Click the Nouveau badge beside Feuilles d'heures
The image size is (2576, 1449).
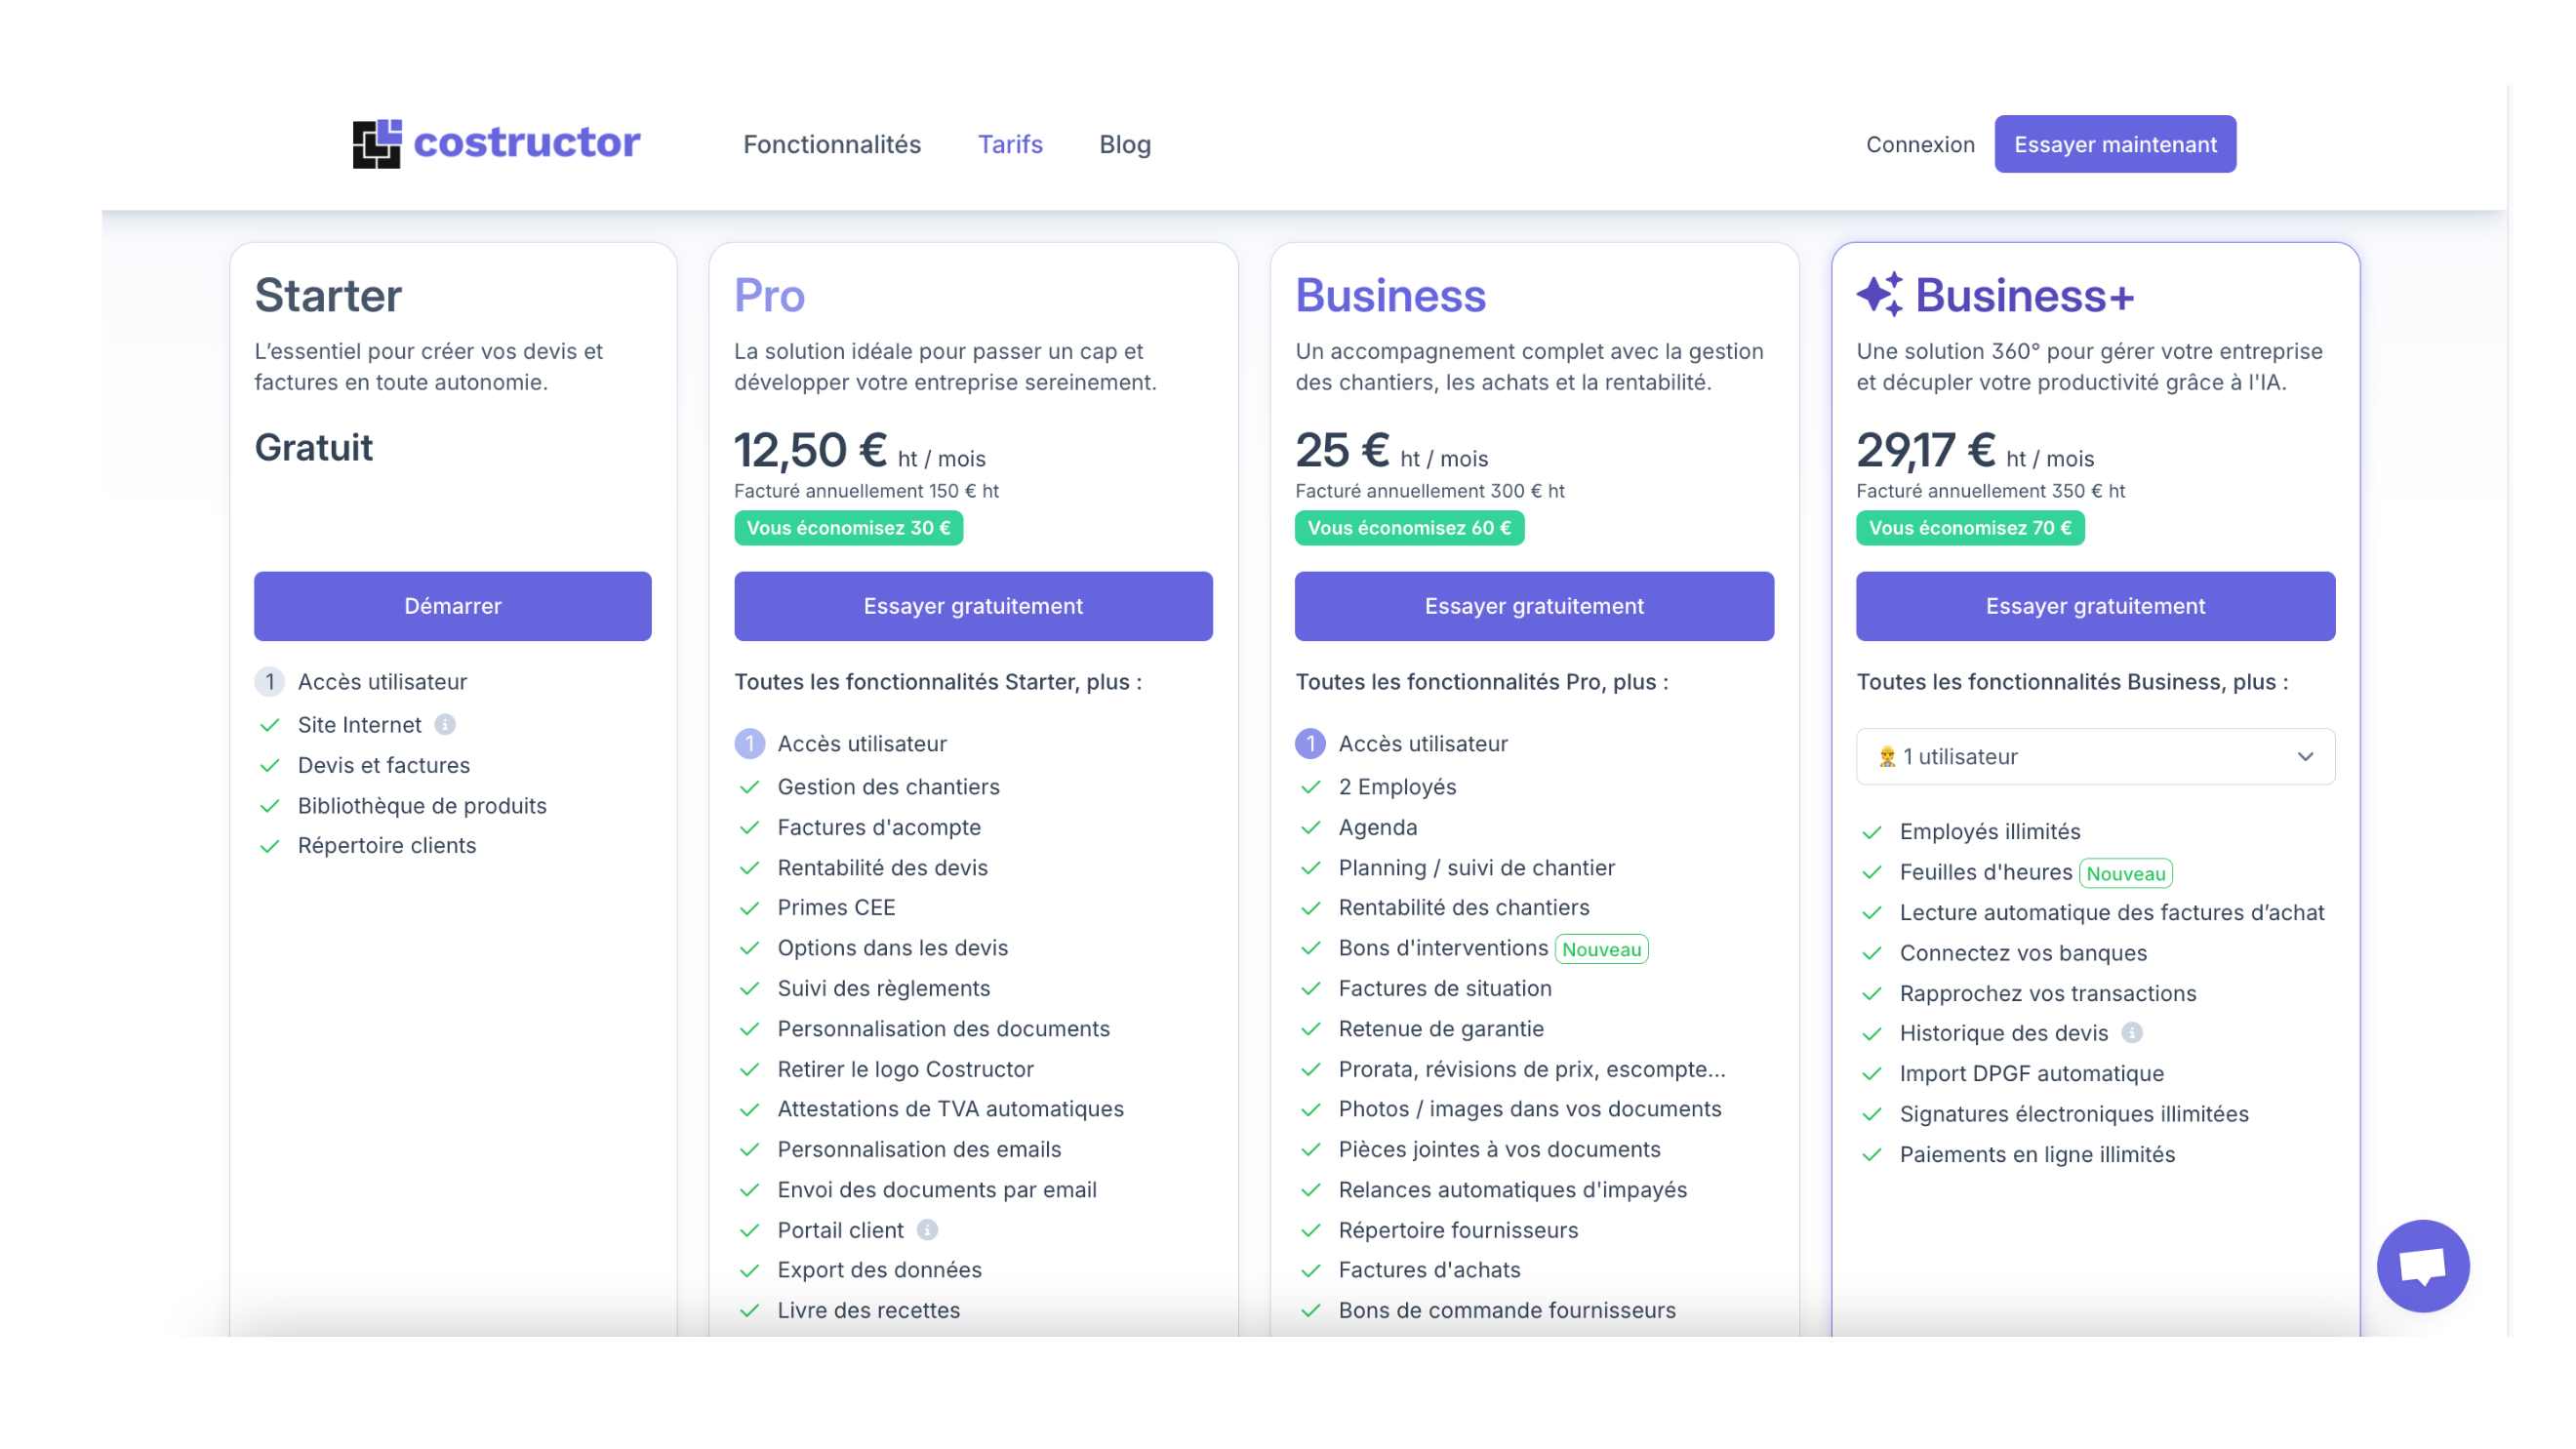[x=2125, y=873]
